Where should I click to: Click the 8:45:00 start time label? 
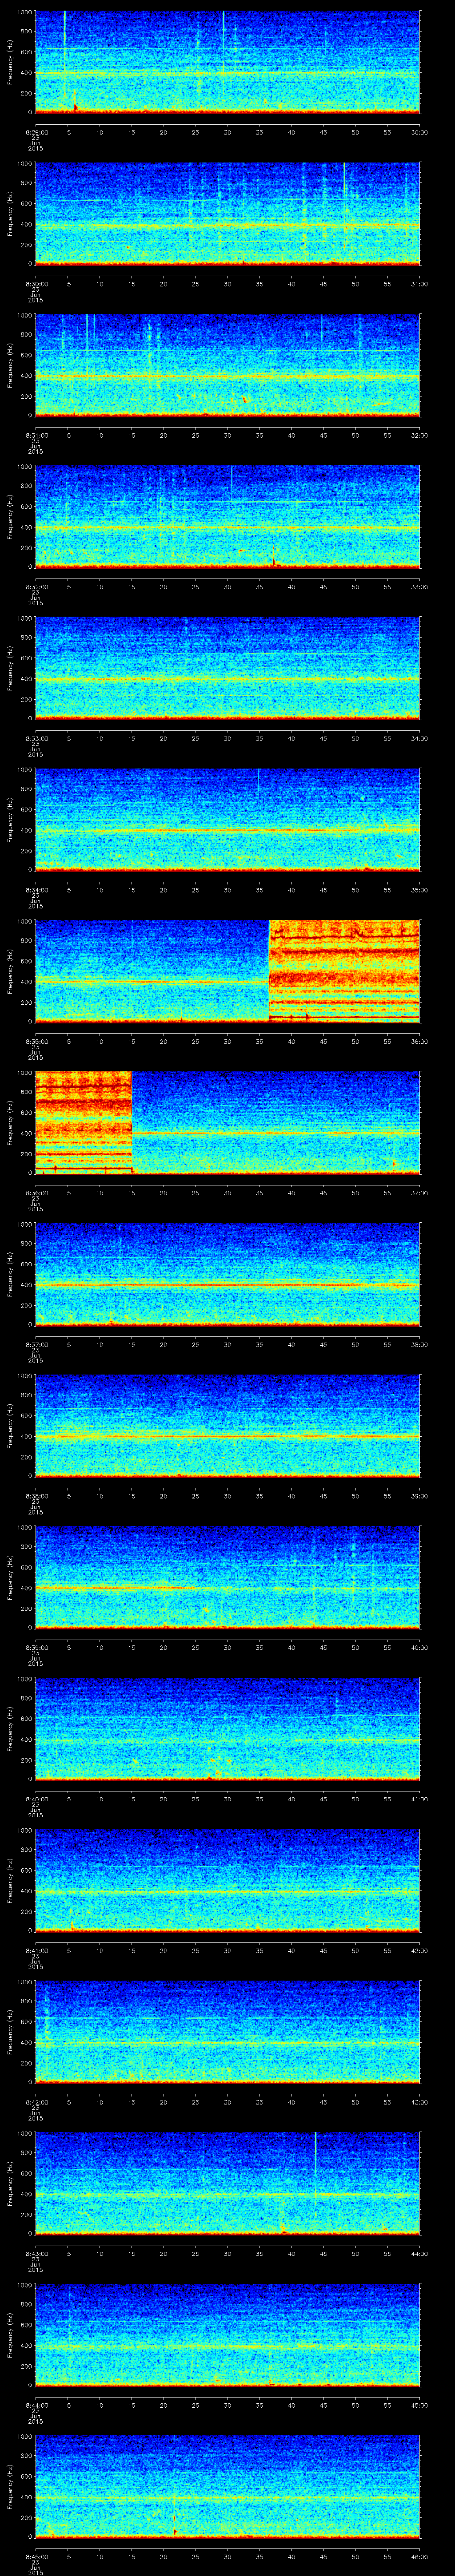[36, 2556]
